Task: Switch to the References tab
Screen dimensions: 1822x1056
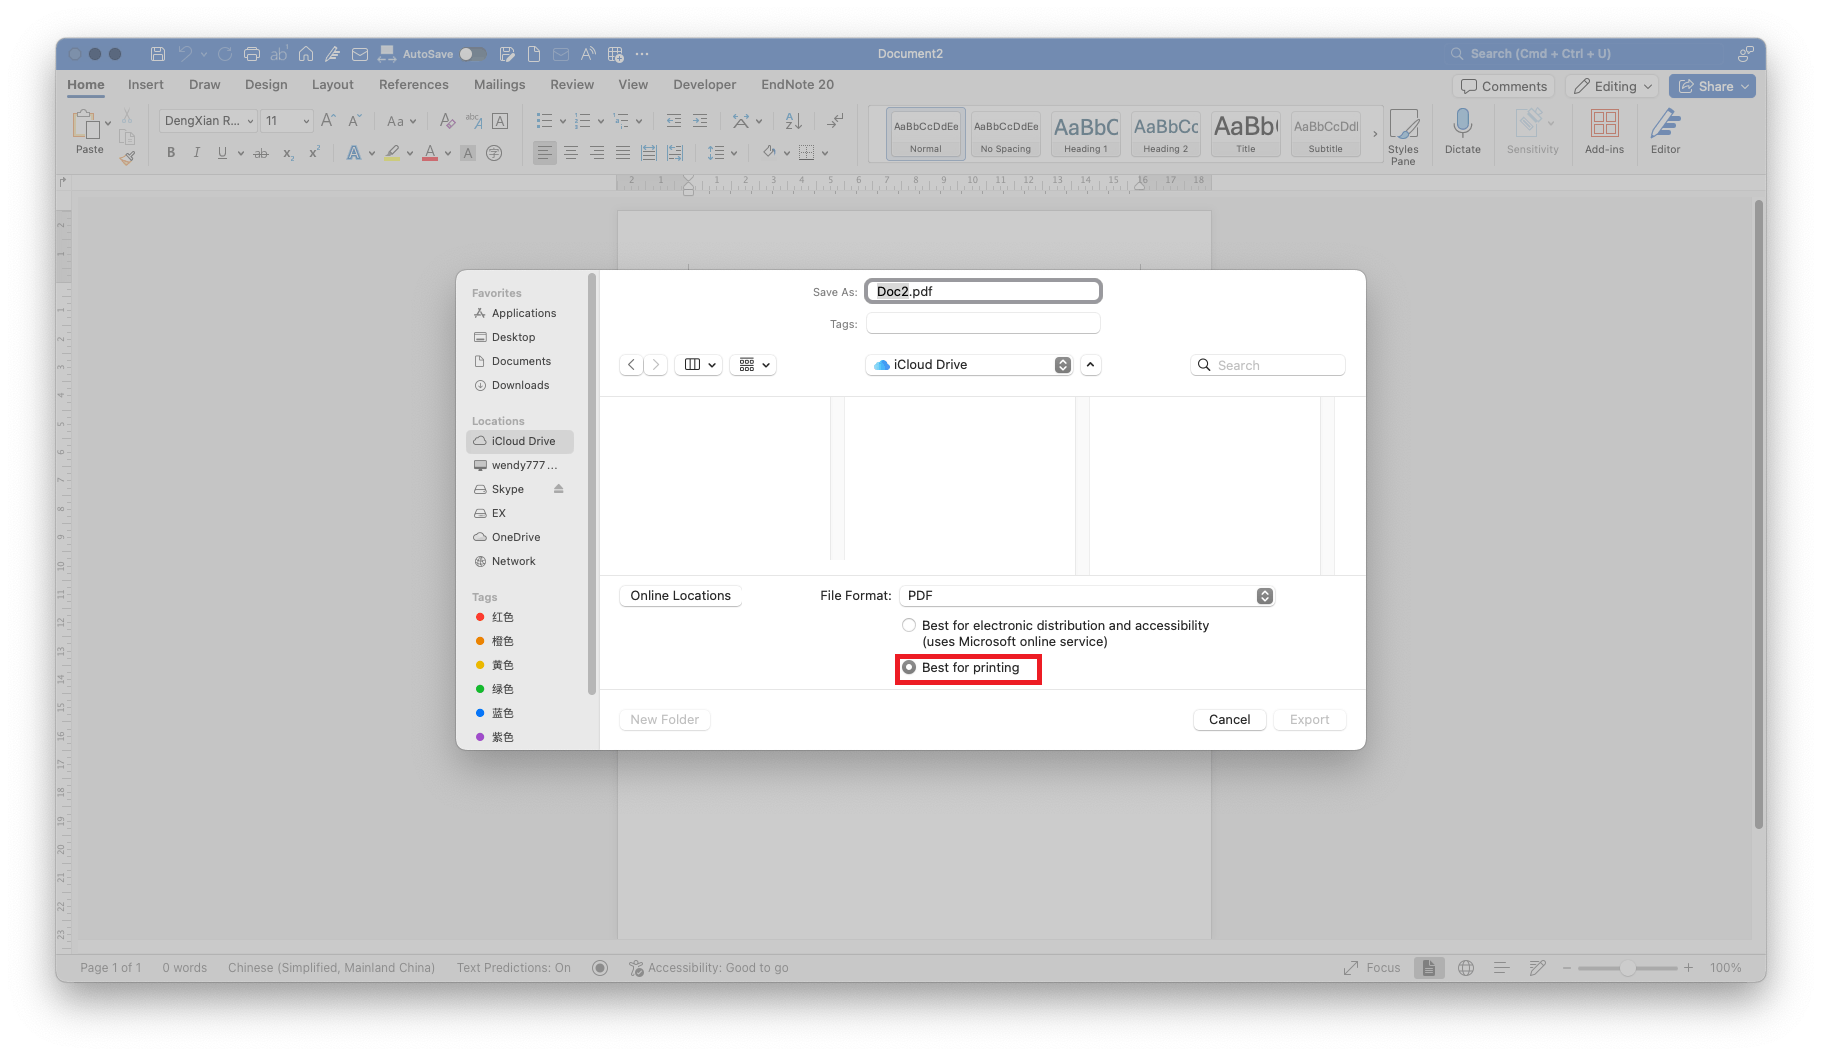Action: point(414,85)
